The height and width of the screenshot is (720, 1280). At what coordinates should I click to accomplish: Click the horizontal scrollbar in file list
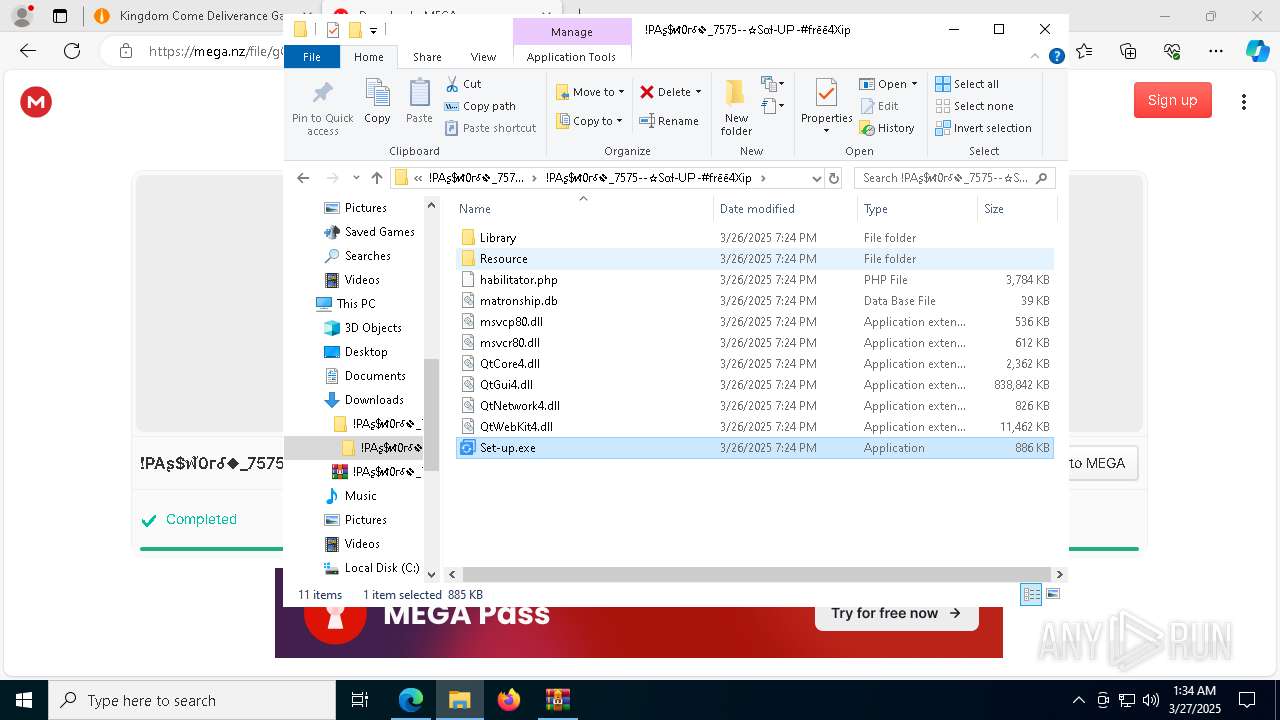755,574
